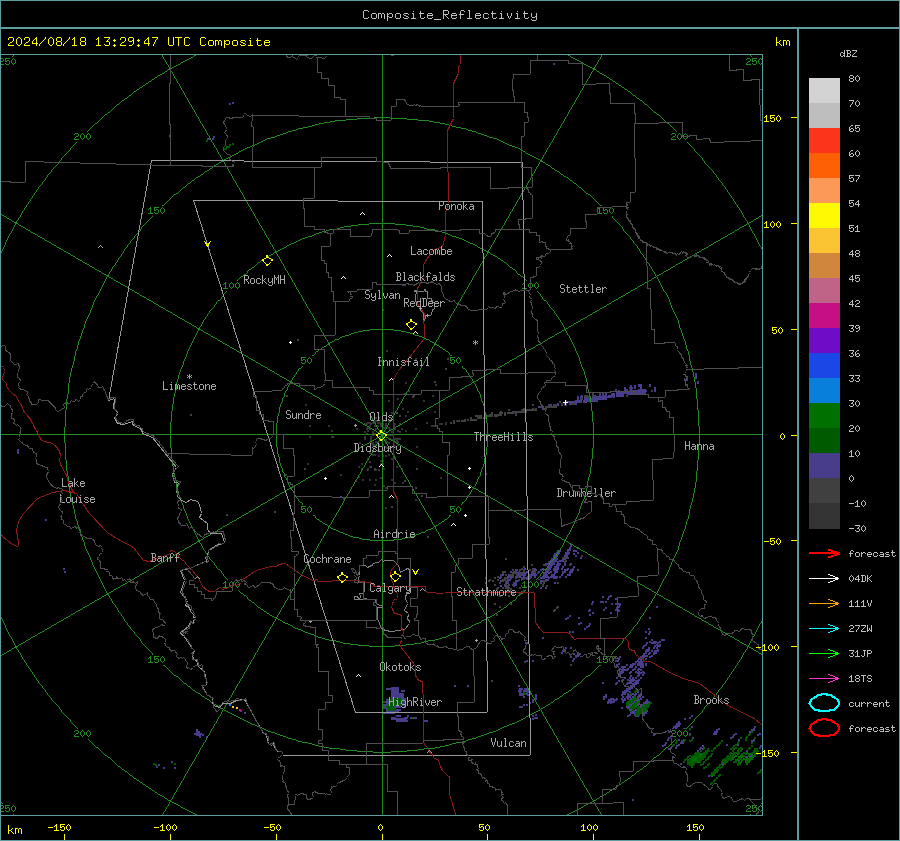
Task: Click the 80-70 dBZ light gray swatch
Action: coord(824,91)
